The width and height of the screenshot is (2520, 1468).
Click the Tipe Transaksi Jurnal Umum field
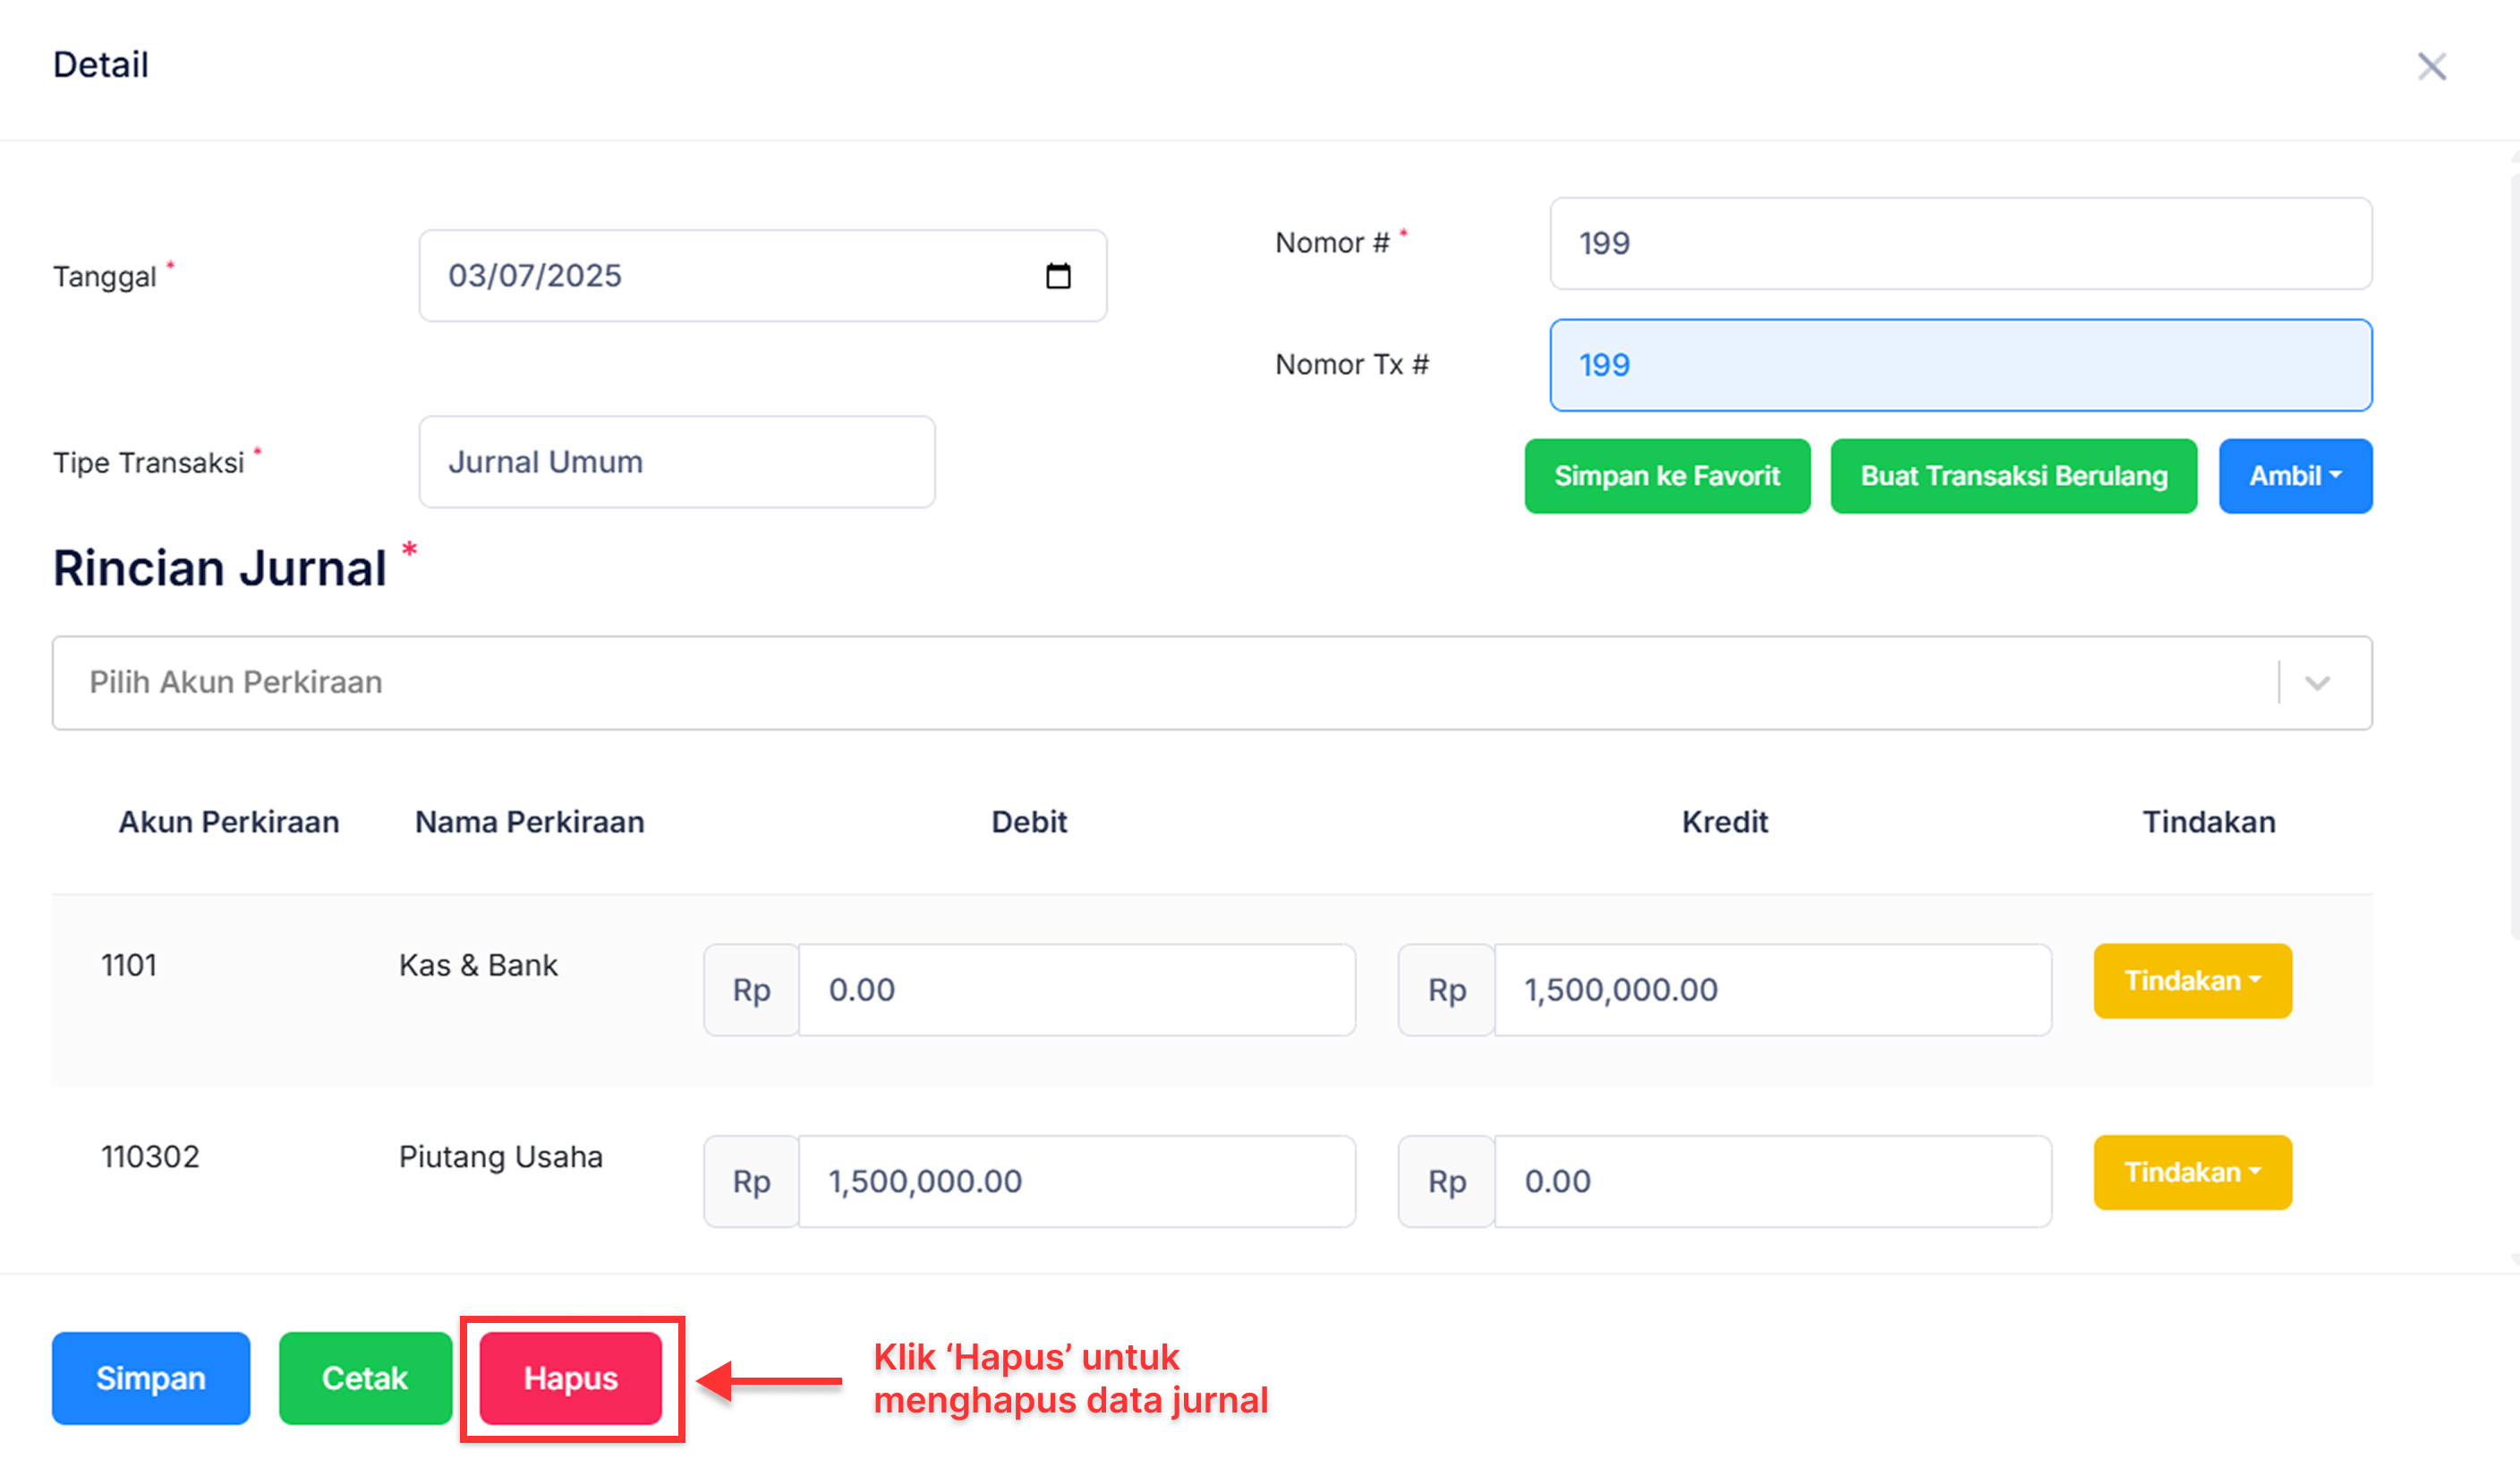676,462
